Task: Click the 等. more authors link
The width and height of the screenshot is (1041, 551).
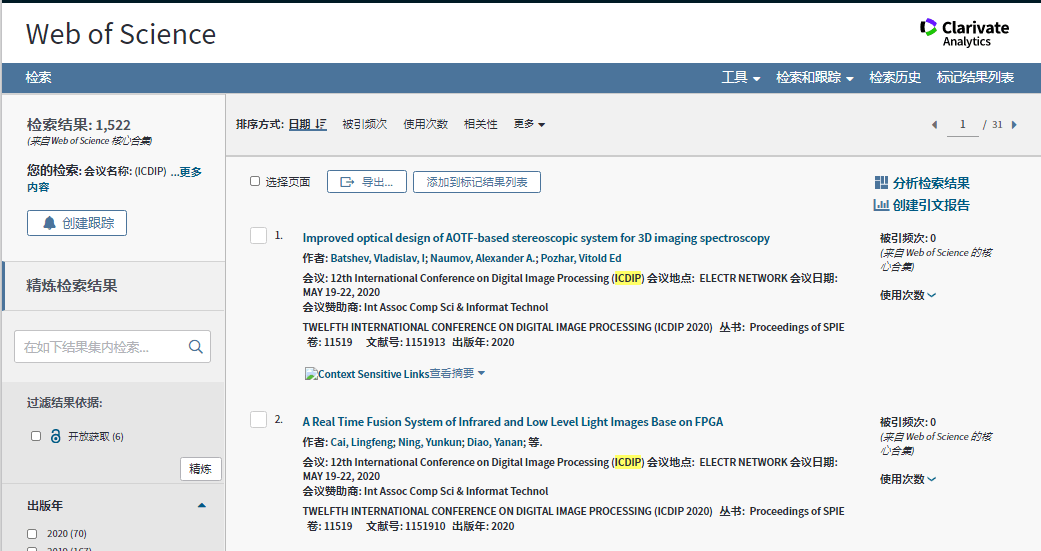Action: click(536, 442)
